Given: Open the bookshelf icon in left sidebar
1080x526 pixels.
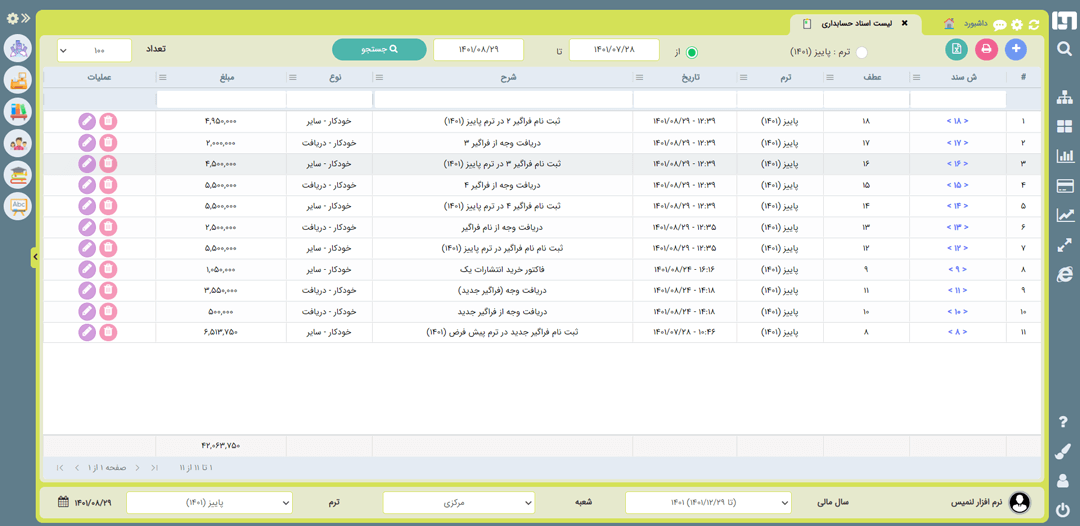Looking at the screenshot, I should [x=18, y=112].
